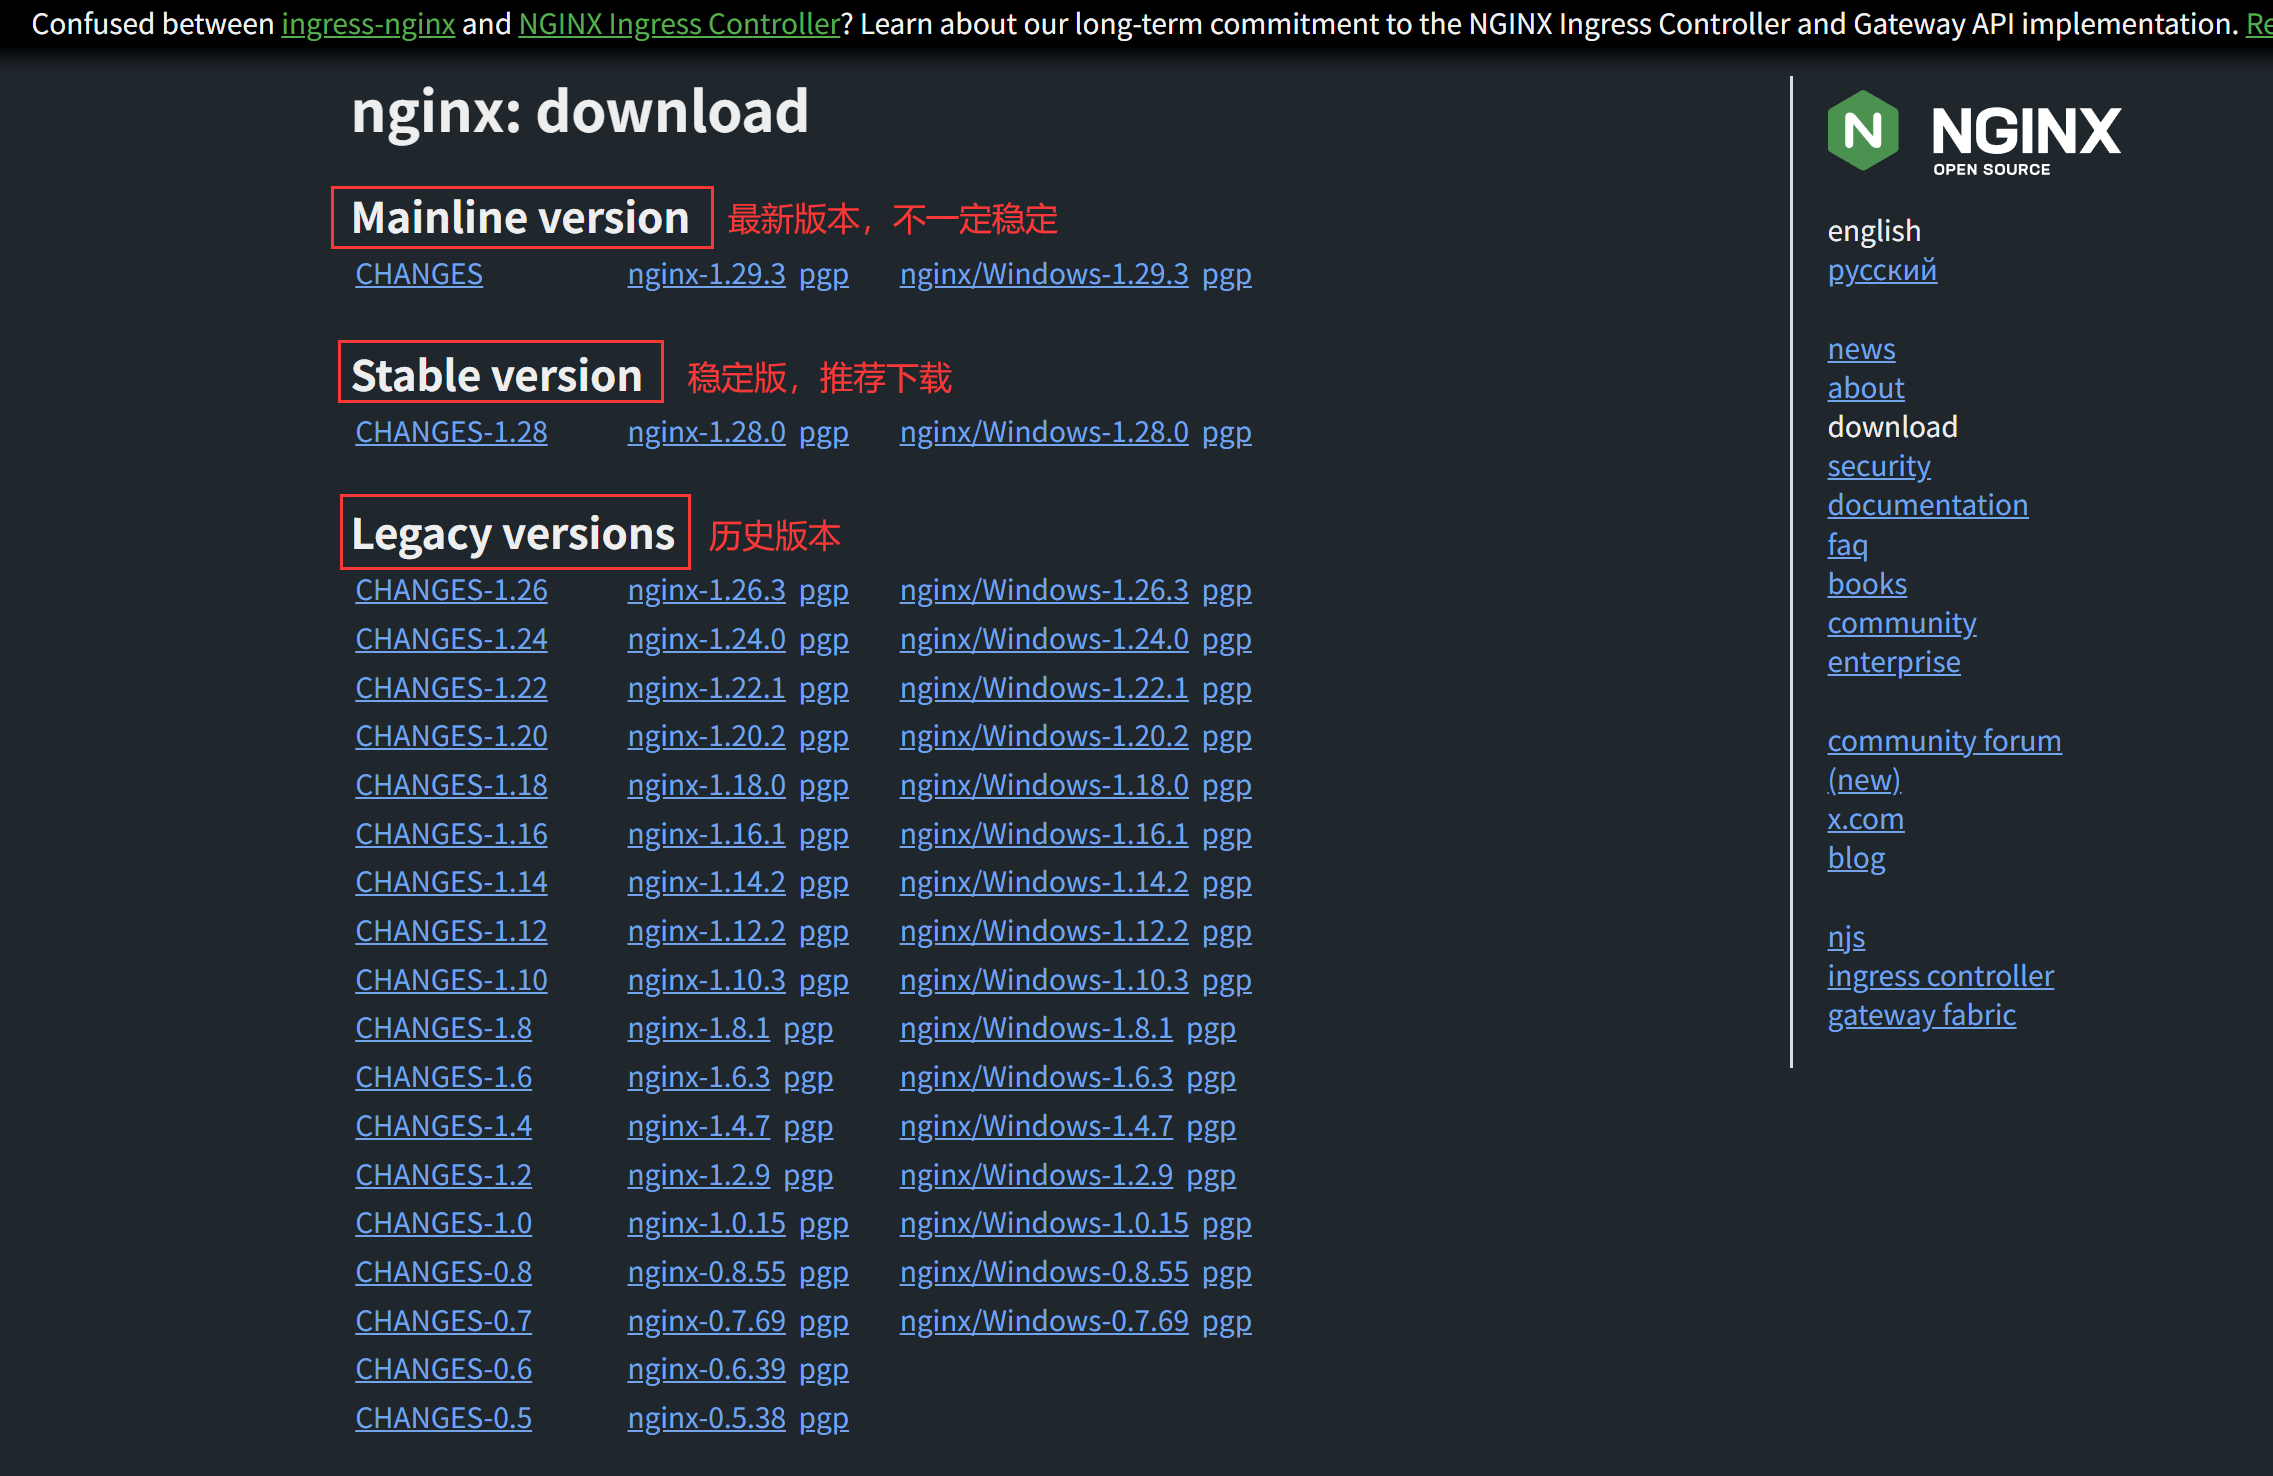Open CHANGES-1.20 link
Image resolution: width=2273 pixels, height=1476 pixels.
click(451, 736)
